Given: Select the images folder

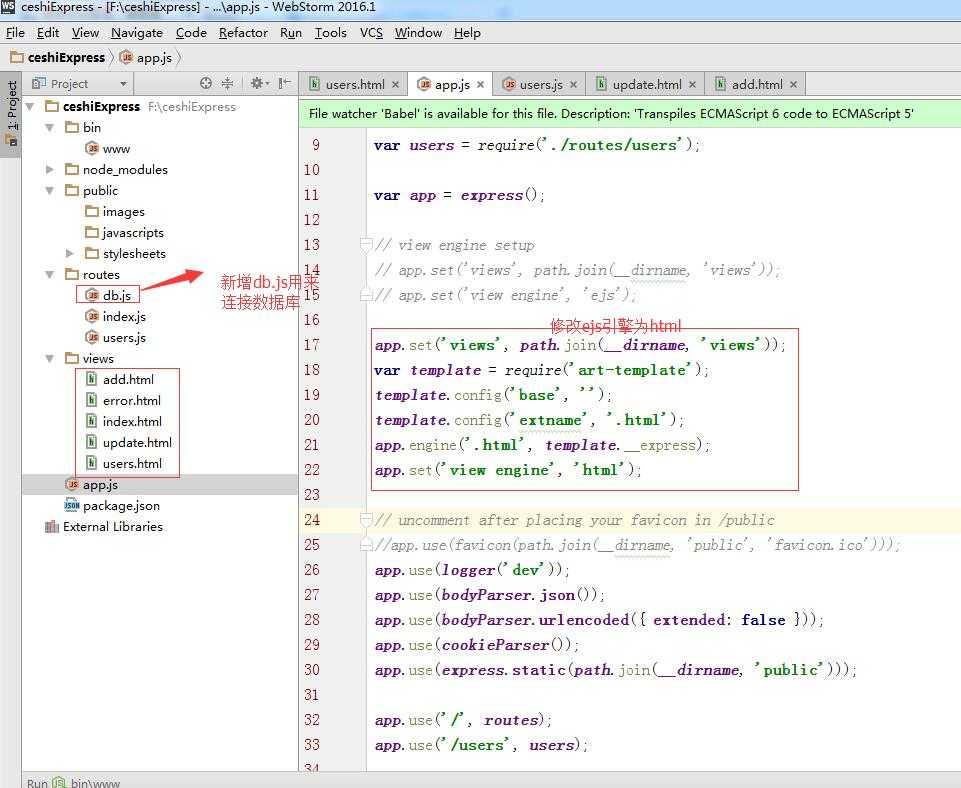Looking at the screenshot, I should click(115, 211).
